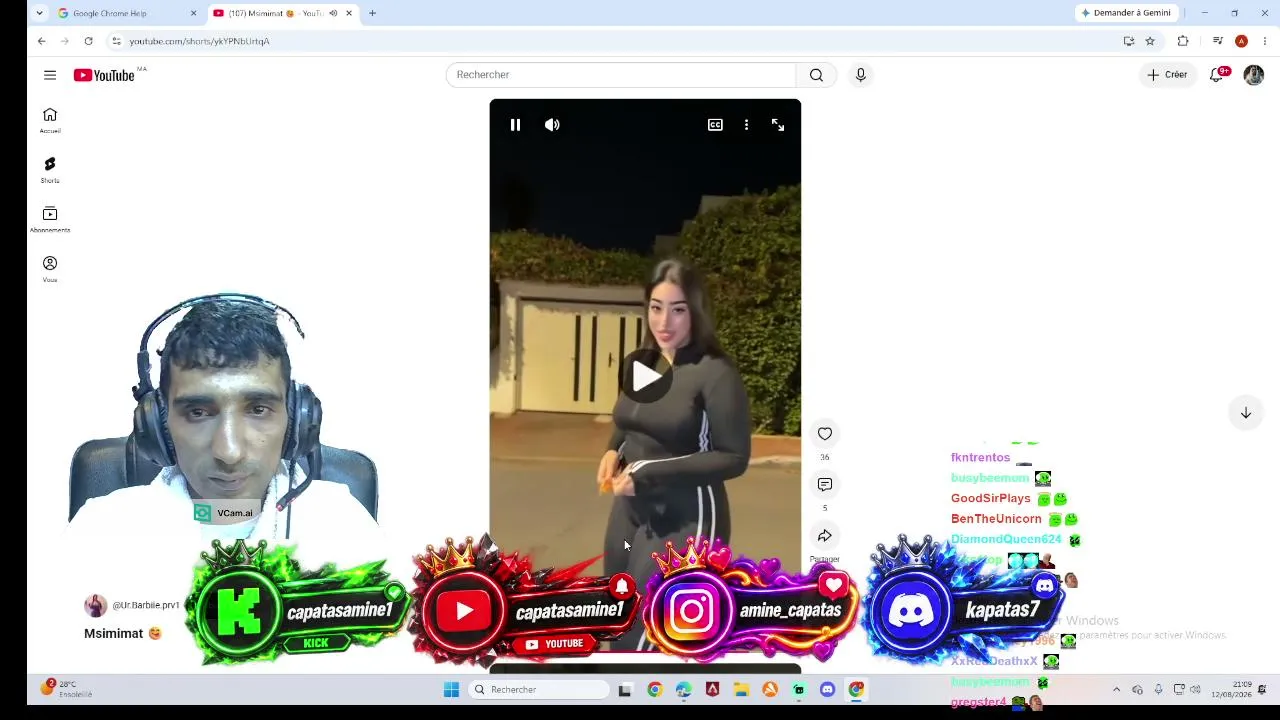Screen dimensions: 1280x720
Task: Click the address bar URL
Action: pyautogui.click(x=199, y=41)
